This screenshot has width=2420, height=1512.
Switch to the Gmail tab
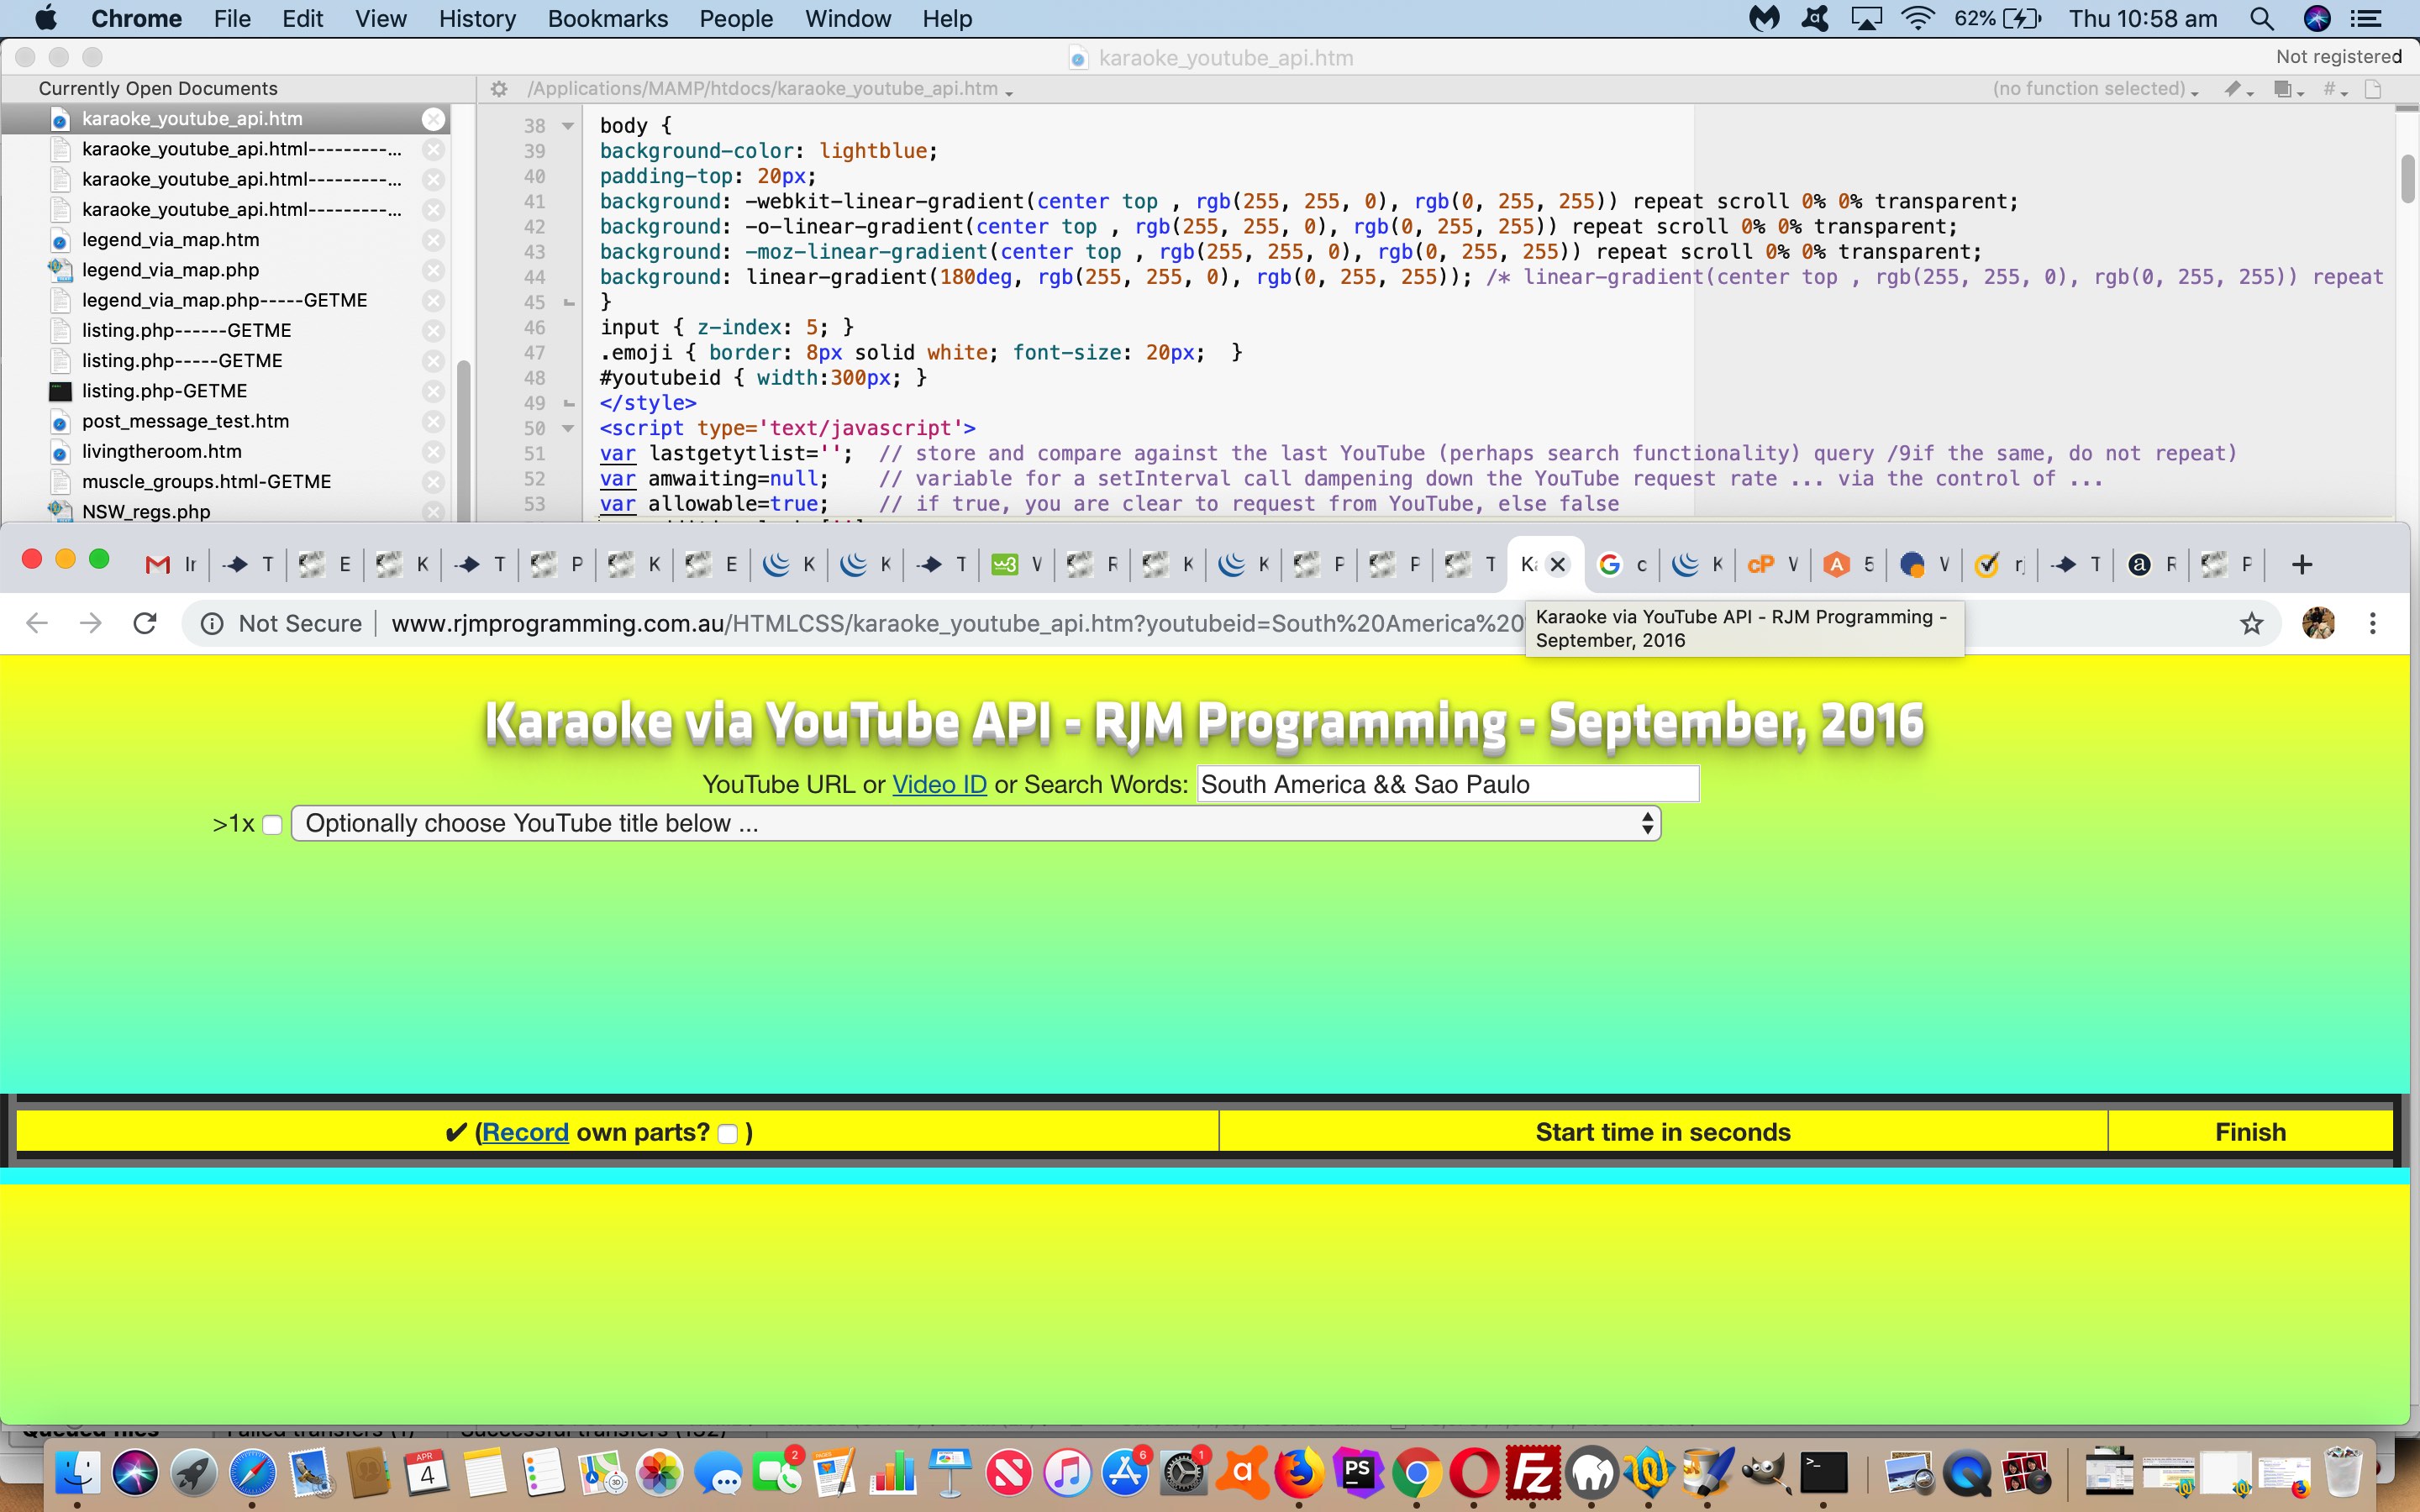point(170,565)
